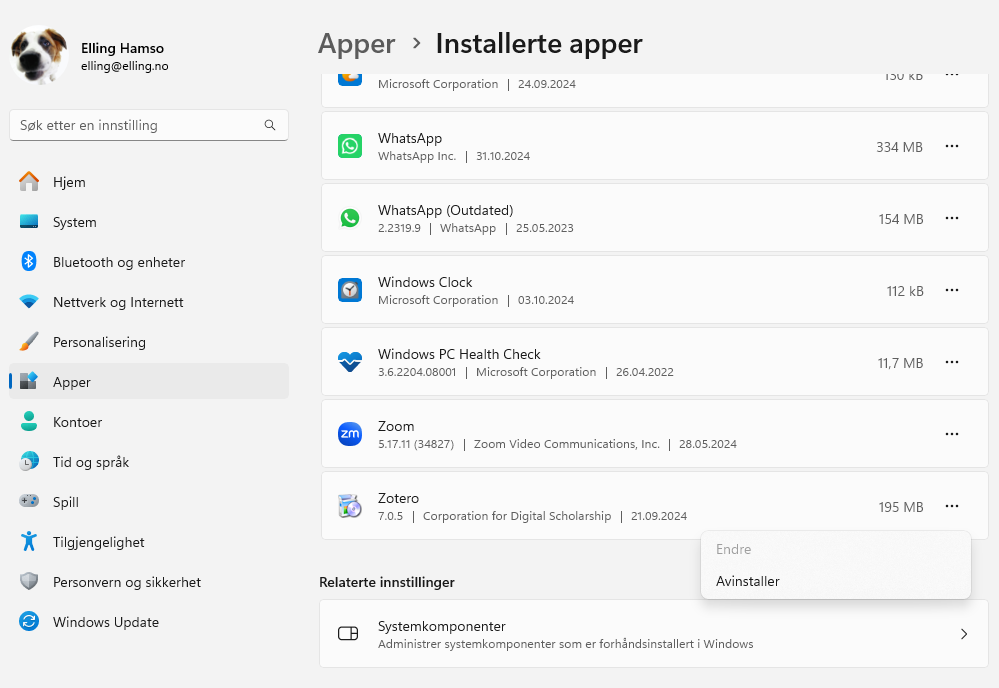
Task: Click the Relaterte innstillinger heading
Action: (387, 582)
